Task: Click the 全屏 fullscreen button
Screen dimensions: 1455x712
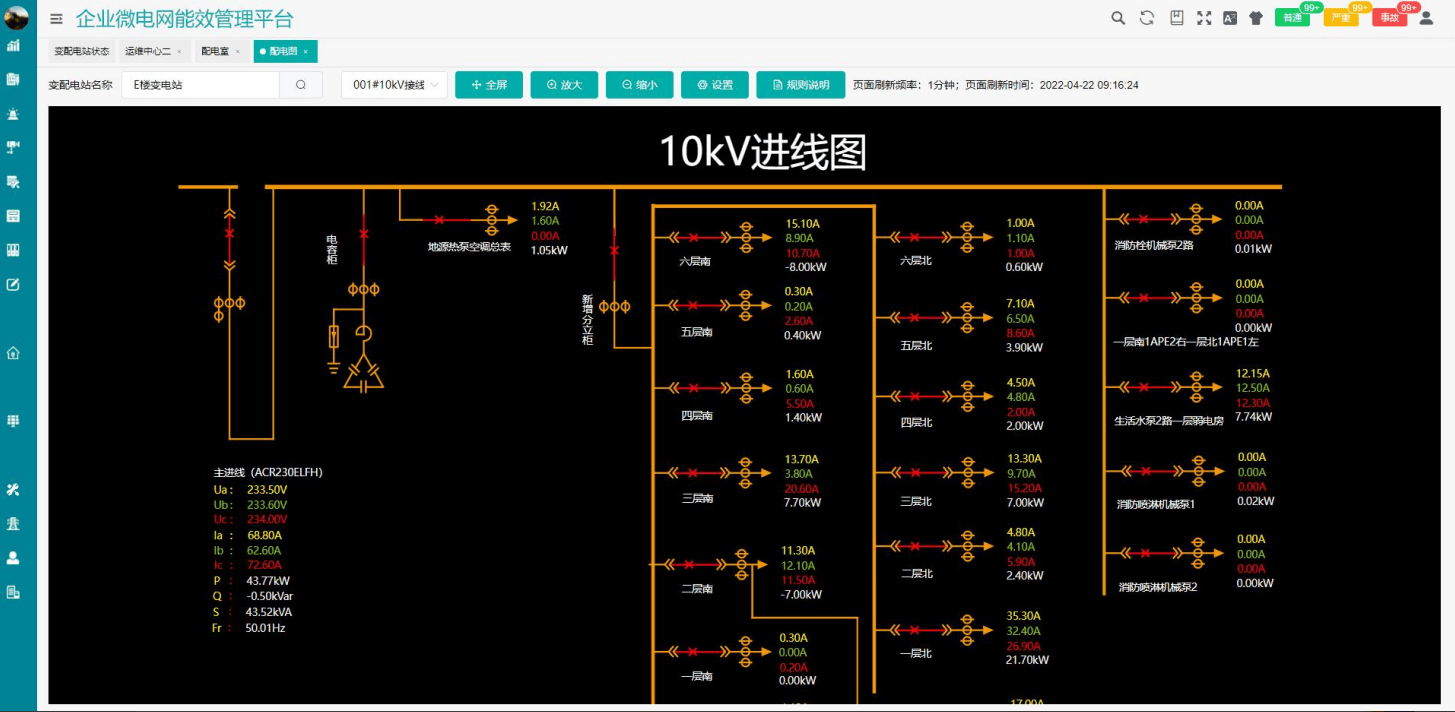Action: click(489, 85)
